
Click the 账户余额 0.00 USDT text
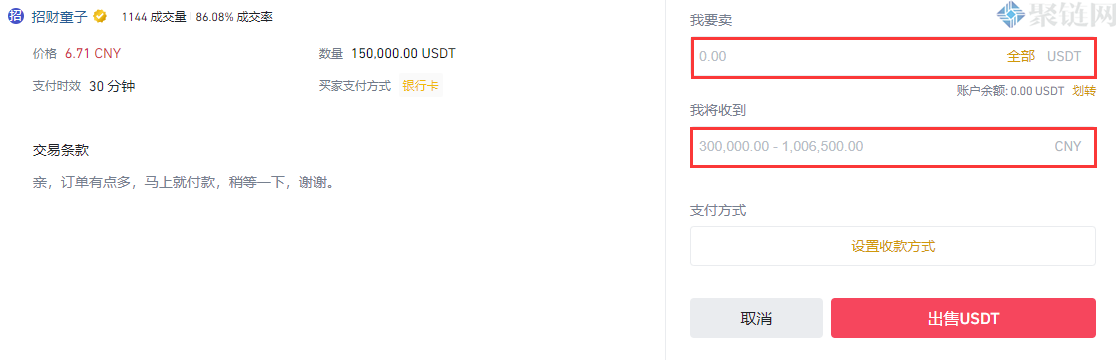click(x=1011, y=90)
